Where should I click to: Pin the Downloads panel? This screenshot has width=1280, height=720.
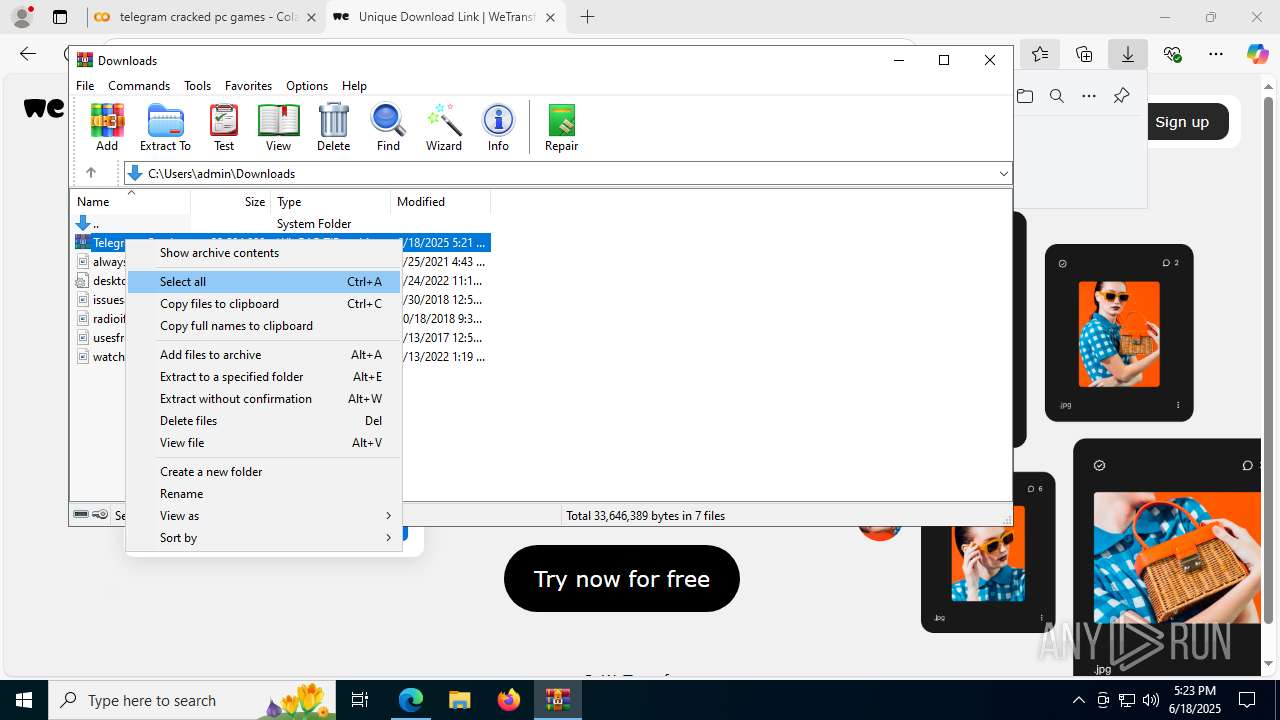(1121, 96)
